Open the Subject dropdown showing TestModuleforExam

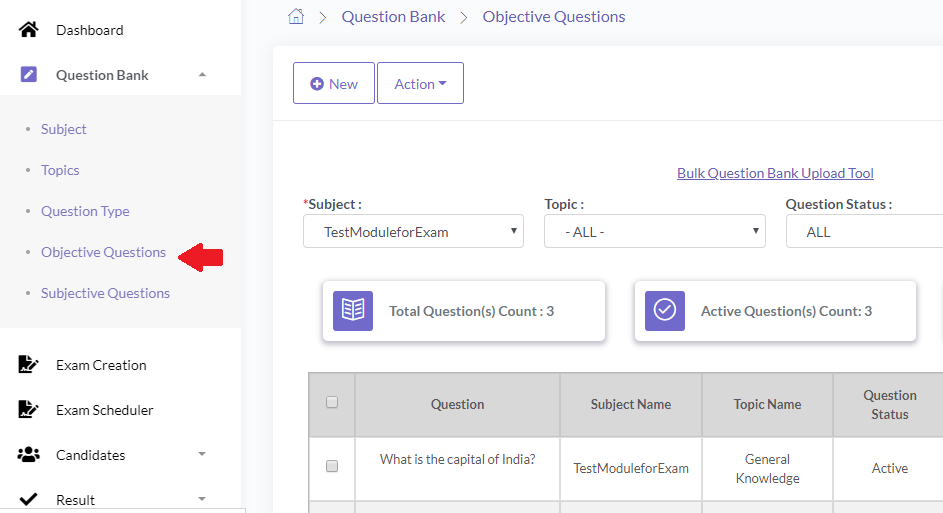(x=413, y=232)
